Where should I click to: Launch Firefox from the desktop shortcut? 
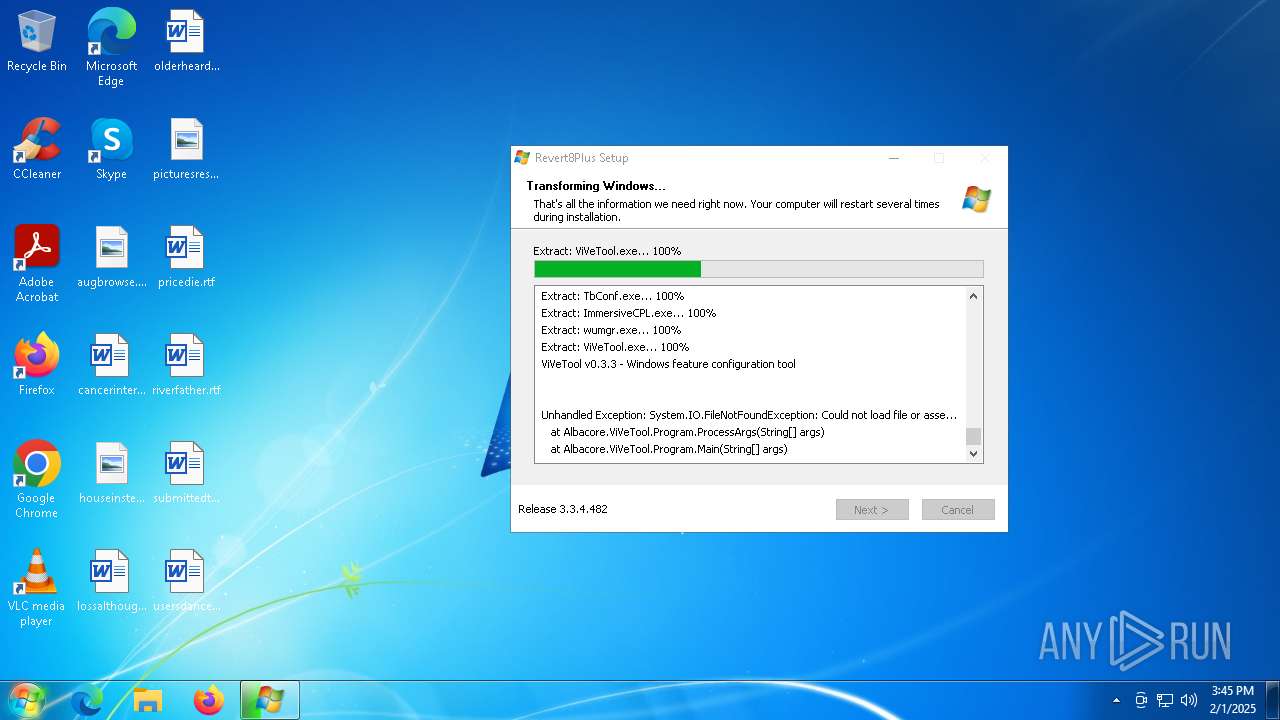coord(37,365)
